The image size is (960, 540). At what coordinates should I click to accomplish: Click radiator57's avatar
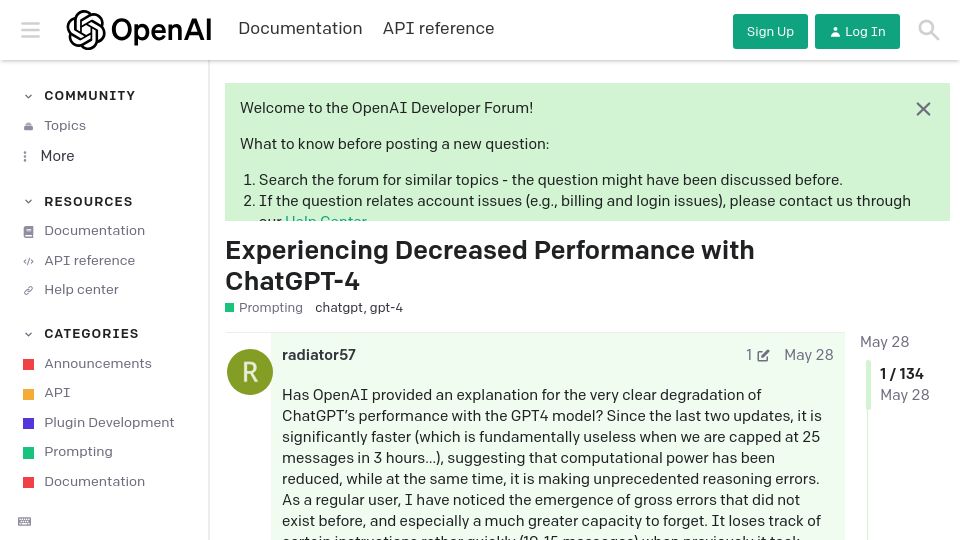(x=250, y=372)
